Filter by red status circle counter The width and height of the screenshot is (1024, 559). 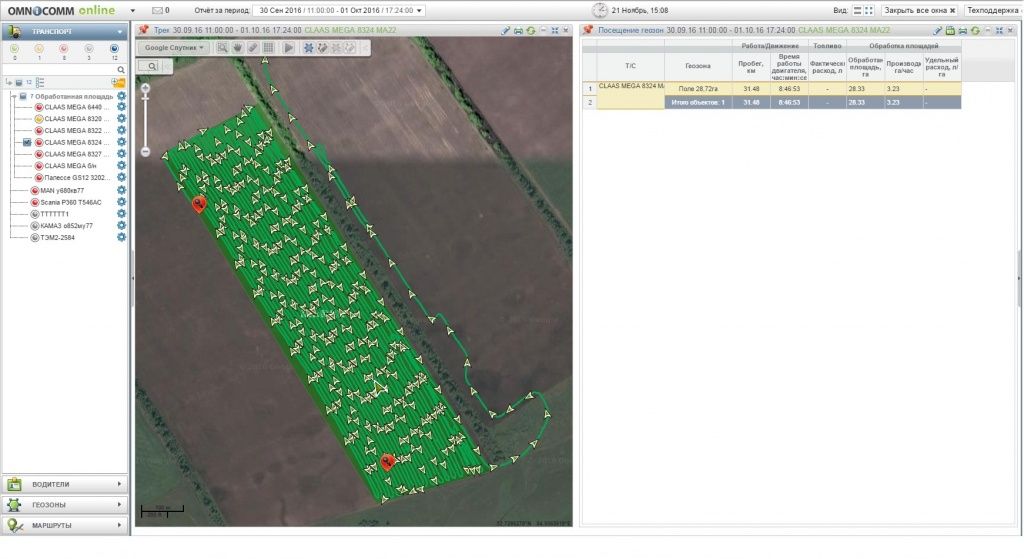pos(64,49)
